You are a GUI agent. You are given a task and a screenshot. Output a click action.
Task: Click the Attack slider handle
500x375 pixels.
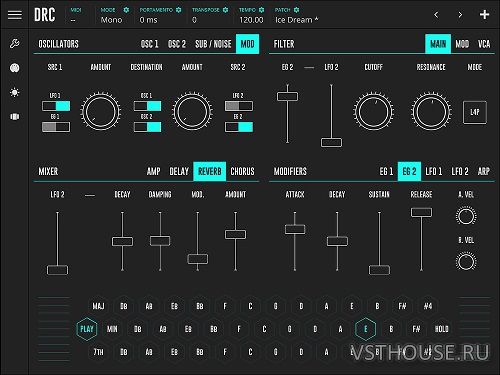295,229
